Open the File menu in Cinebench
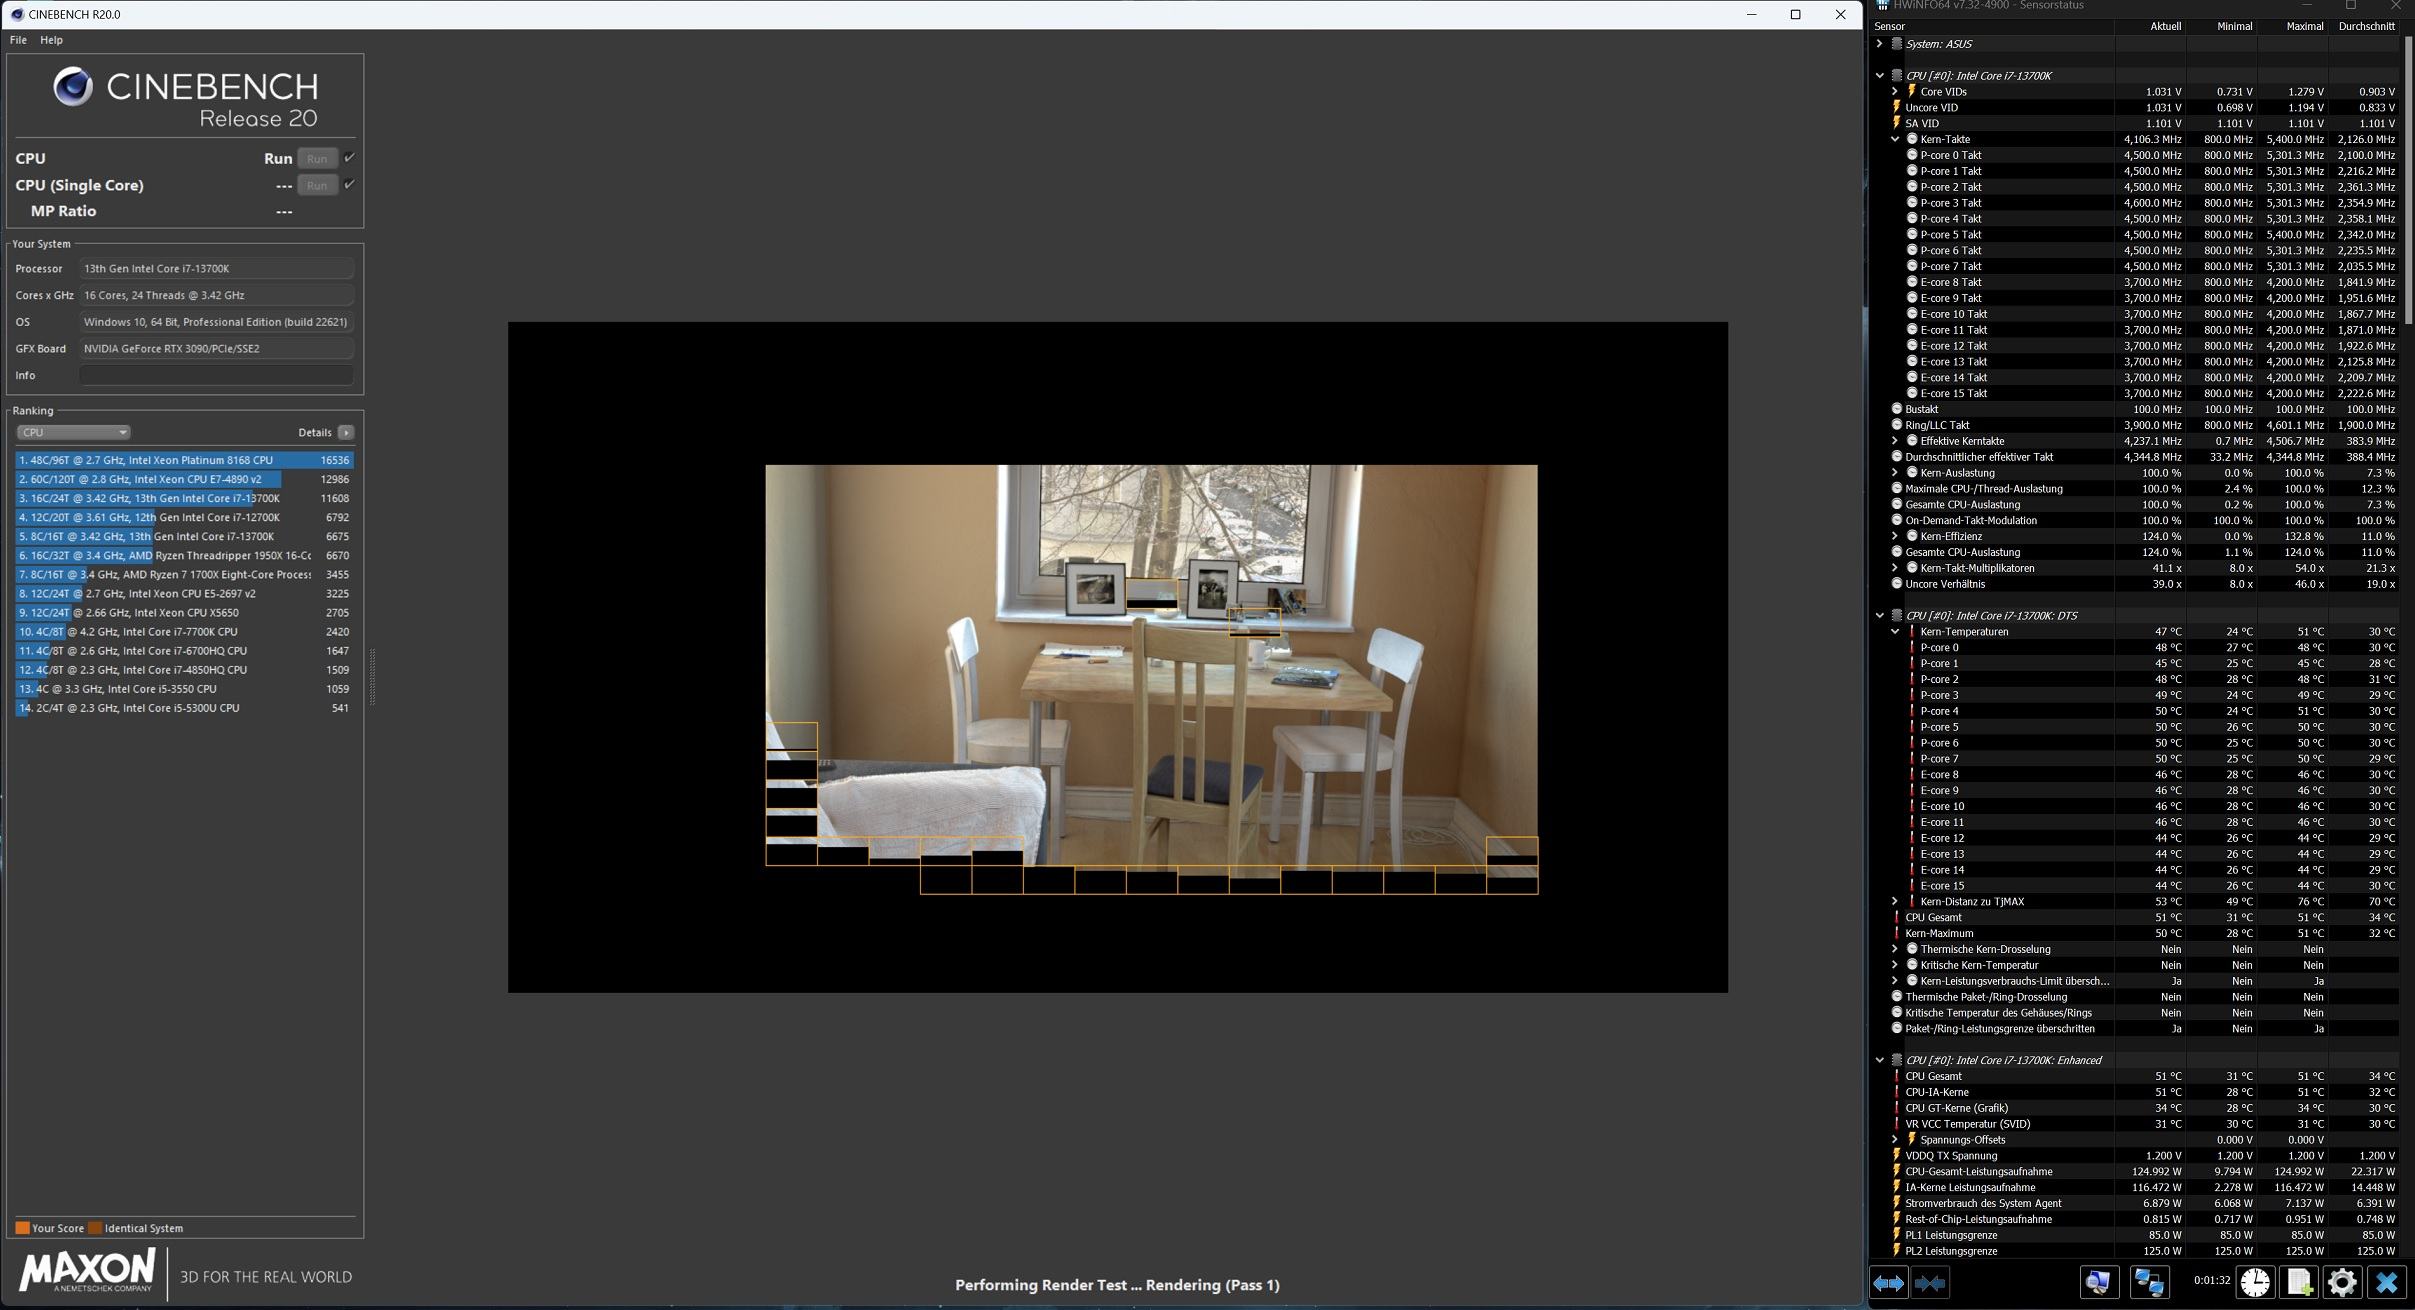 18,40
